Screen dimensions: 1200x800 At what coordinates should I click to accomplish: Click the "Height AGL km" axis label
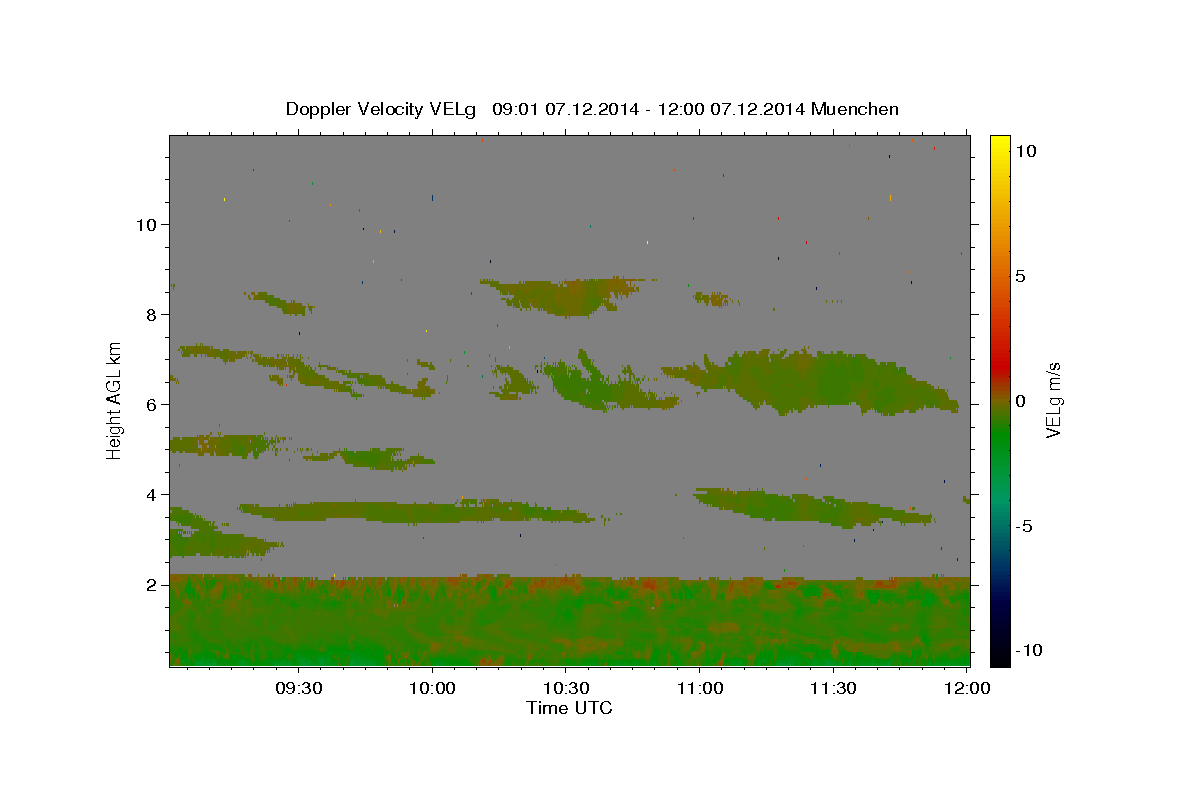[x=115, y=400]
